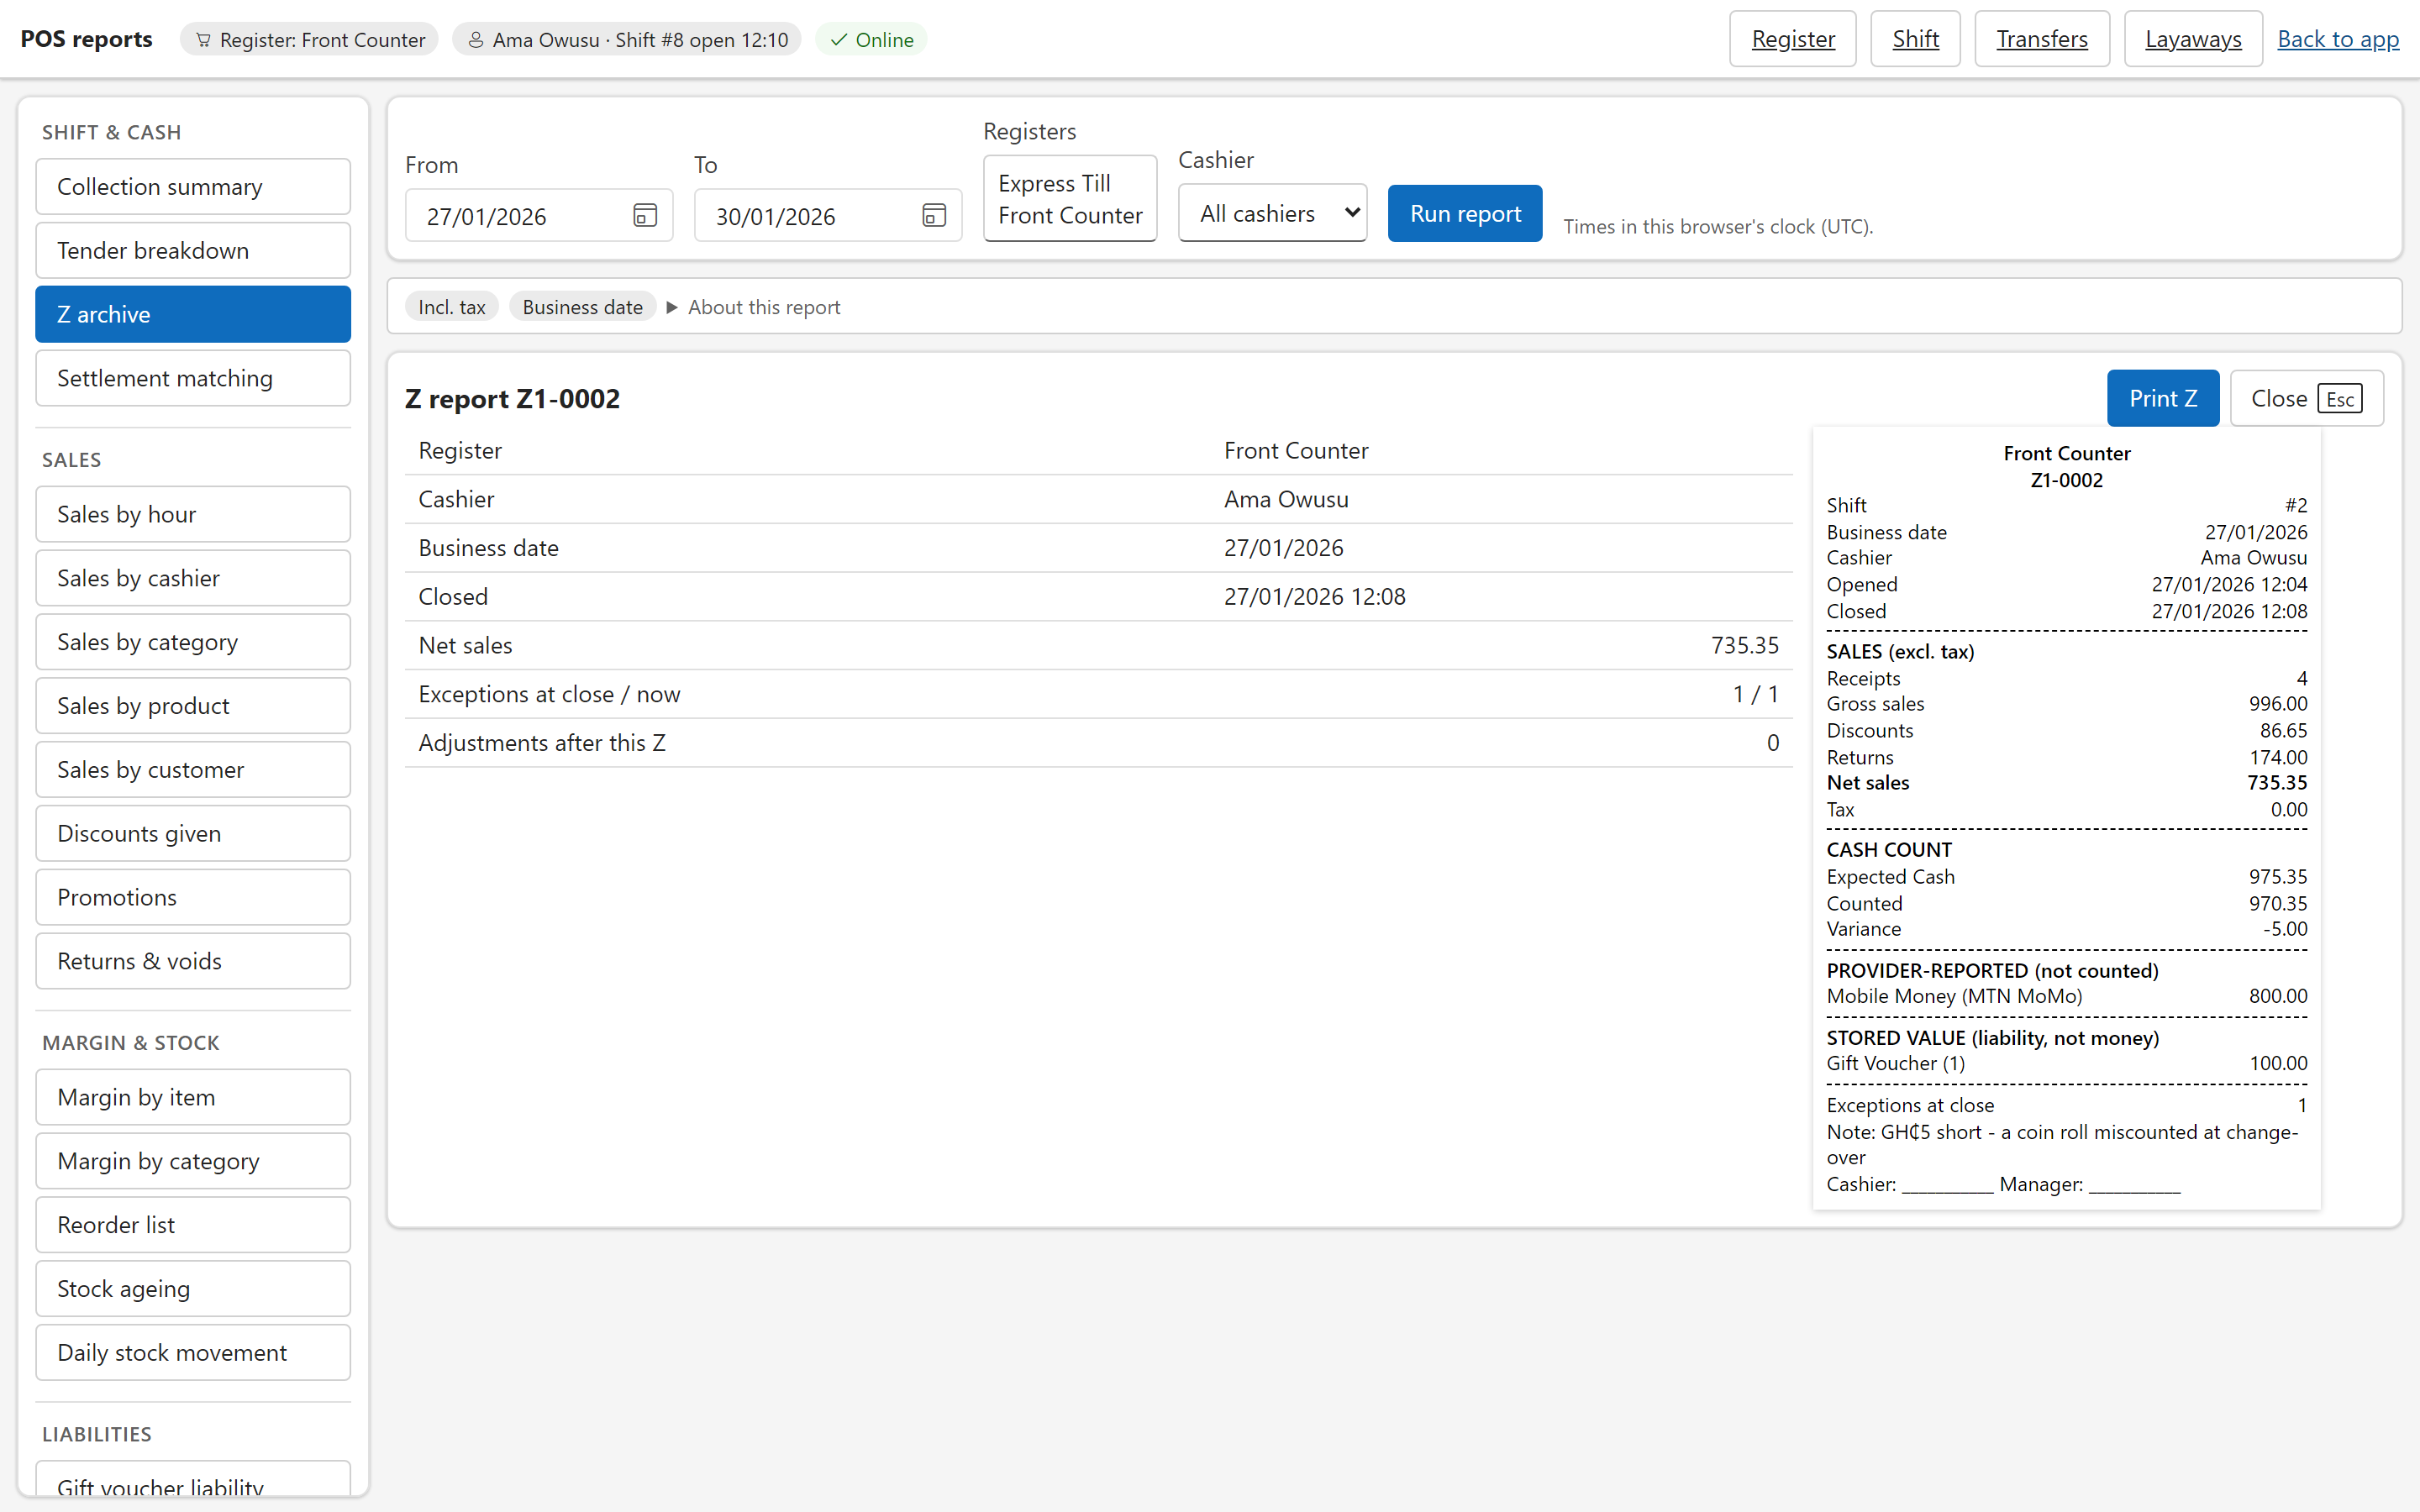
Task: Open the Transfers top navigation link
Action: 2042,39
